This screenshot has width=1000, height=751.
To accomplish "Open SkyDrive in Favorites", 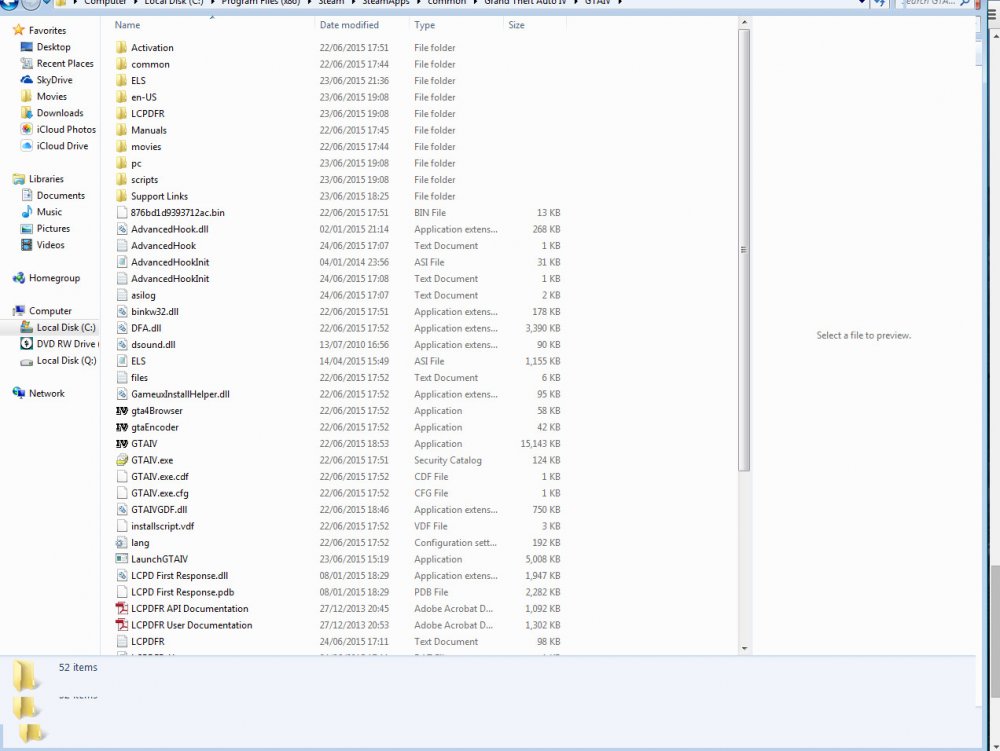I will pos(54,80).
